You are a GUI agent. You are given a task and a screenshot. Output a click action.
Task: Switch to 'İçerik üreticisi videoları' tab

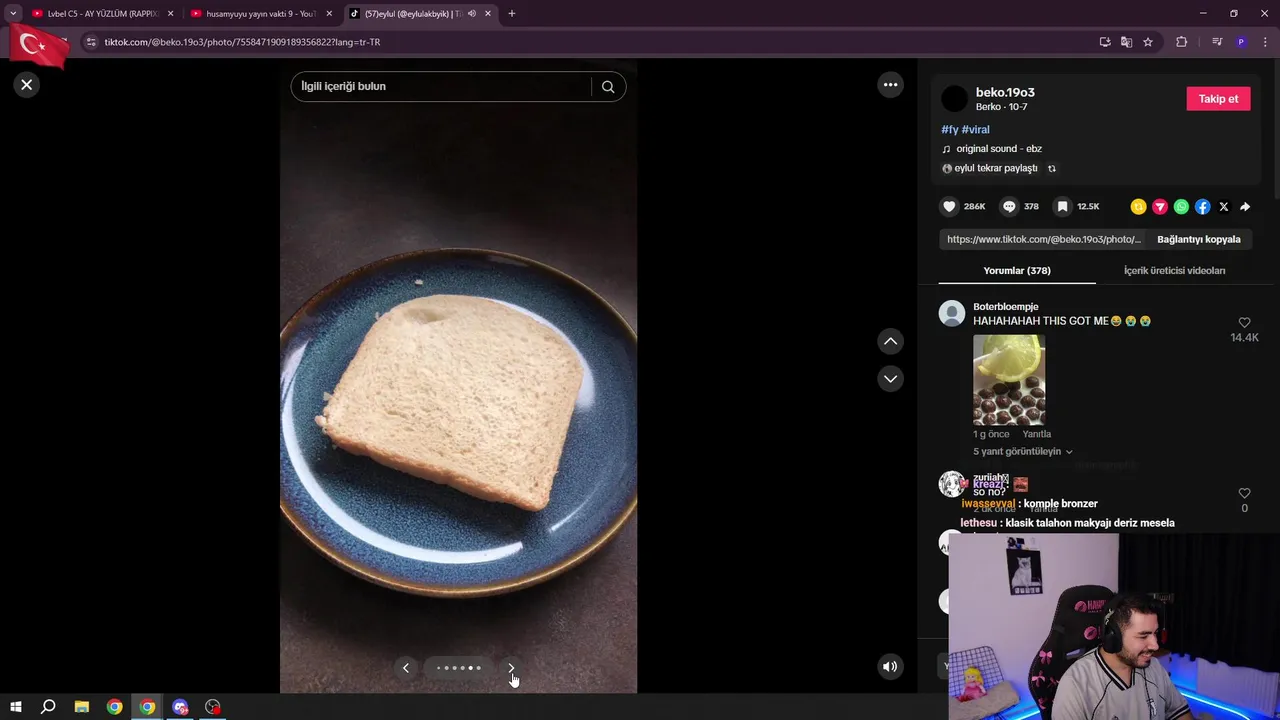click(1174, 271)
